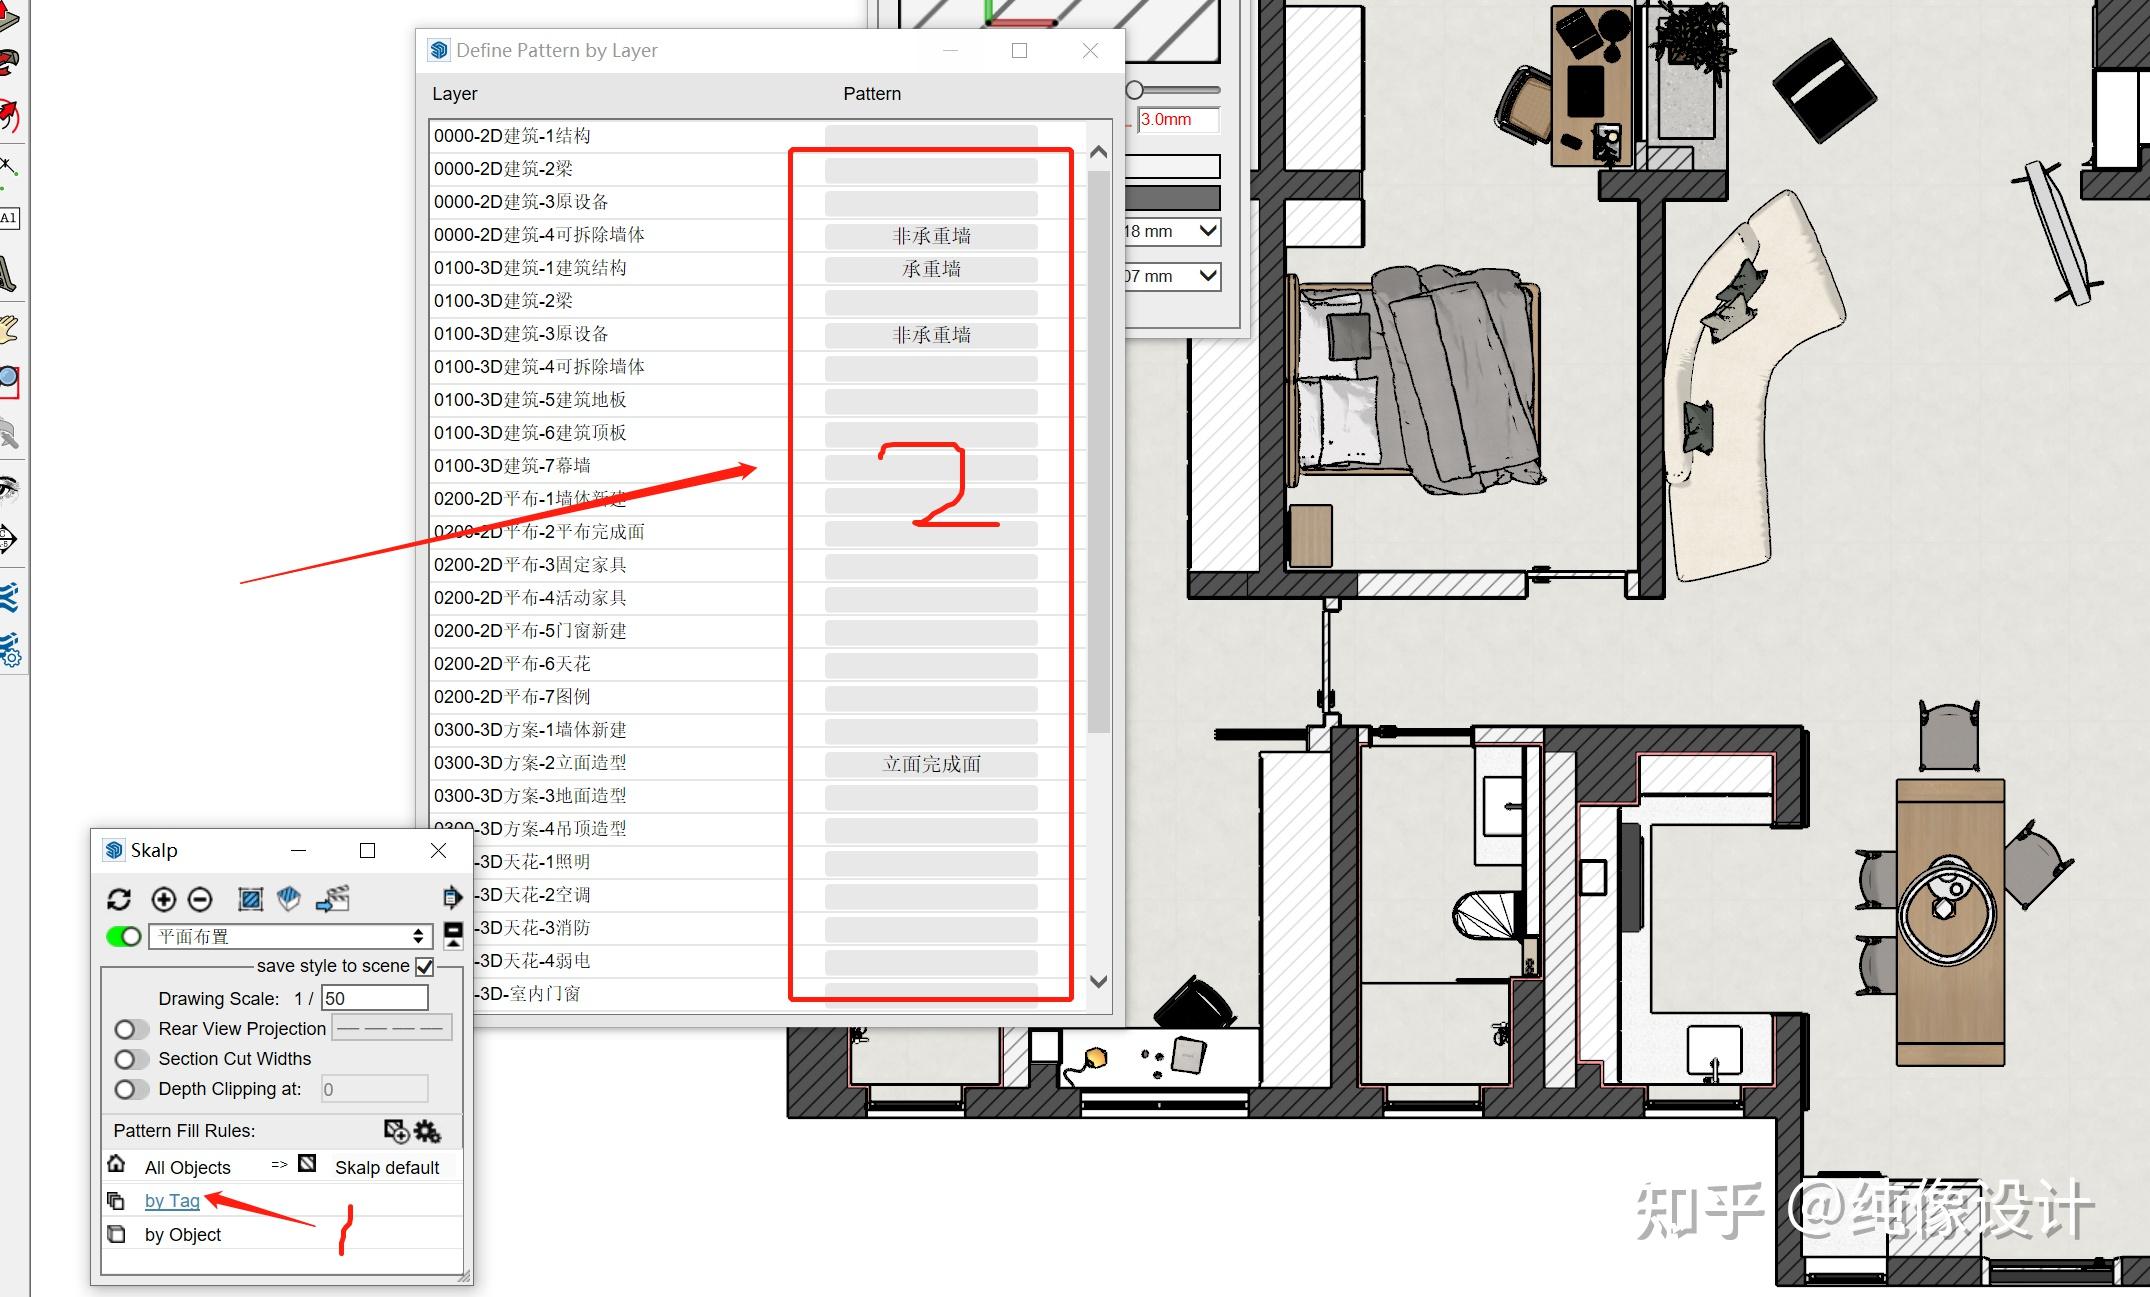The height and width of the screenshot is (1297, 2150).
Task: Uncheck the save style to scene checkbox
Action: pyautogui.click(x=425, y=967)
